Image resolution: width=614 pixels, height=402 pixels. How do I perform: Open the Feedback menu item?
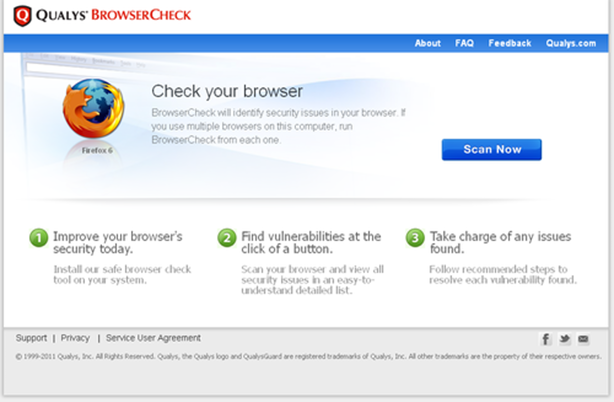tap(510, 43)
